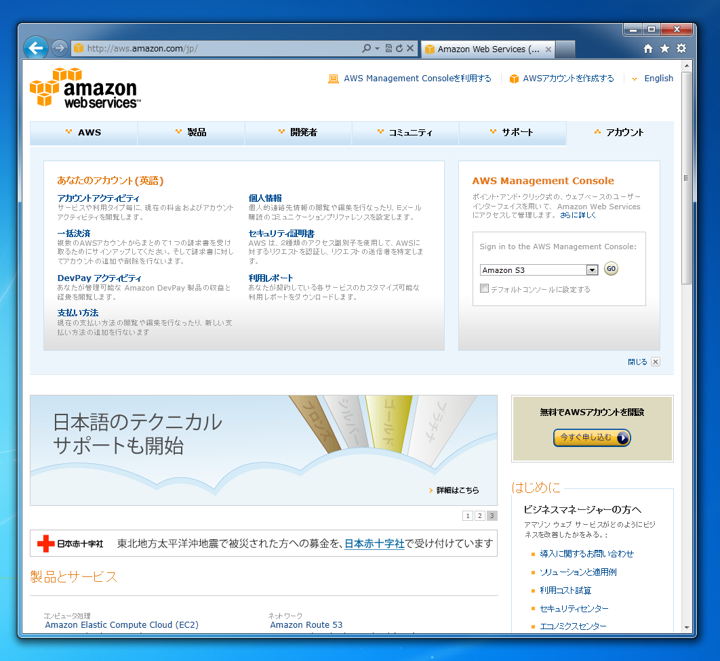Image resolution: width=720 pixels, height=661 pixels.
Task: Click the red cross 日本赤十字社 logo
Action: point(70,544)
